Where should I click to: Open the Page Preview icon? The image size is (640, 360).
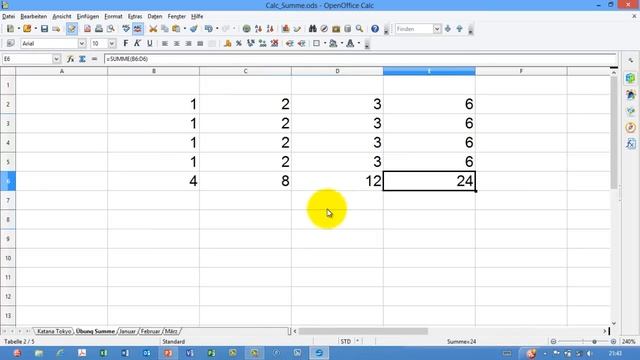coord(111,29)
